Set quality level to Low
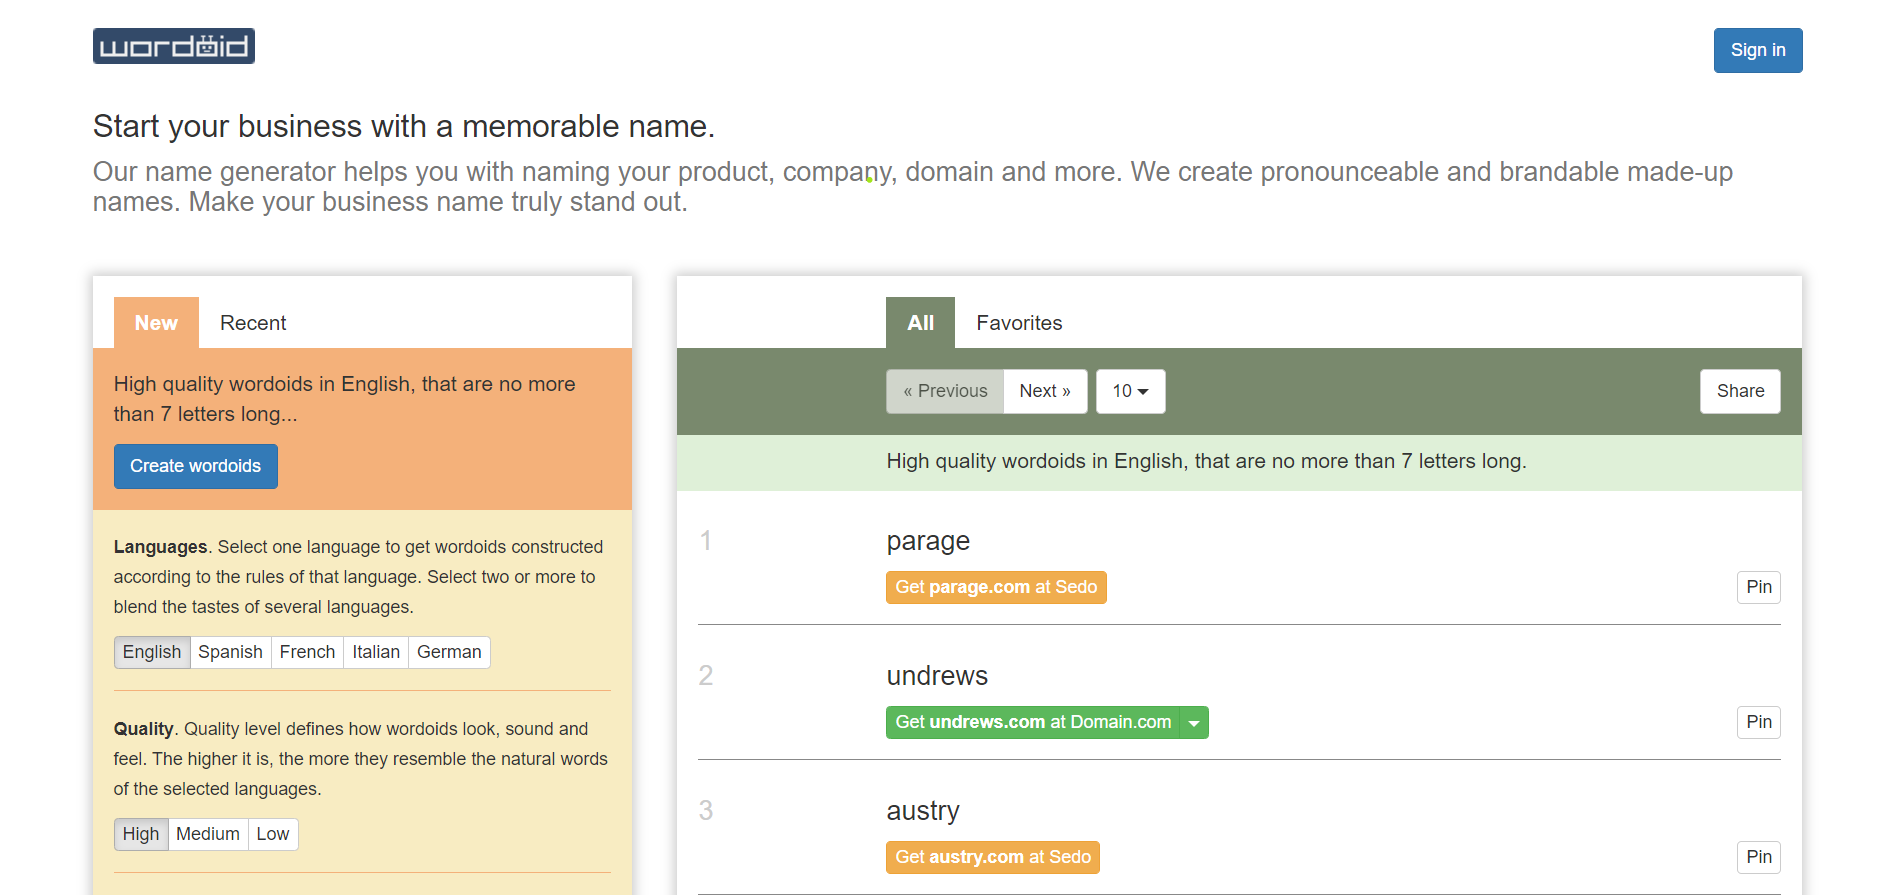Screen dimensions: 1893x895 click(272, 834)
